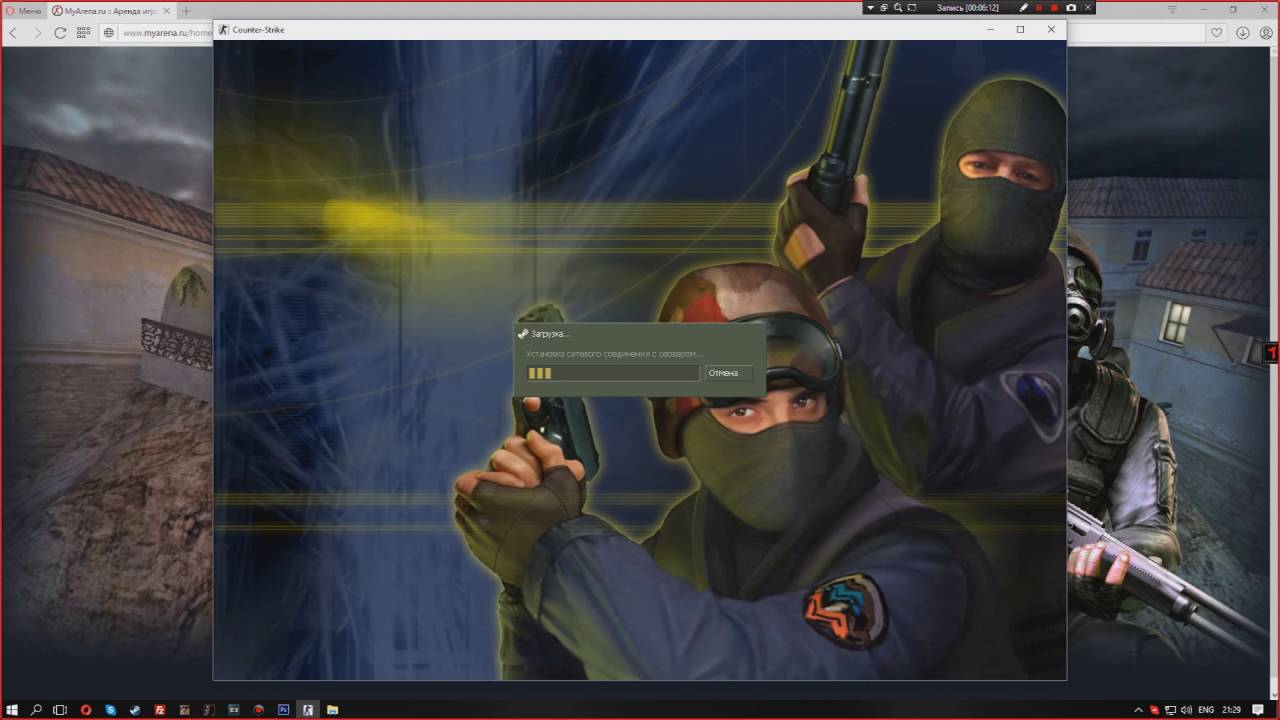Stop the screen recording

pos(1054,8)
